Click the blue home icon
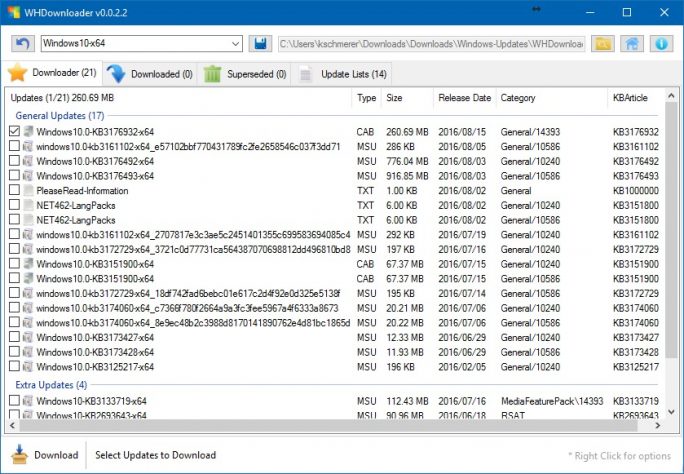The width and height of the screenshot is (684, 474). pos(632,44)
